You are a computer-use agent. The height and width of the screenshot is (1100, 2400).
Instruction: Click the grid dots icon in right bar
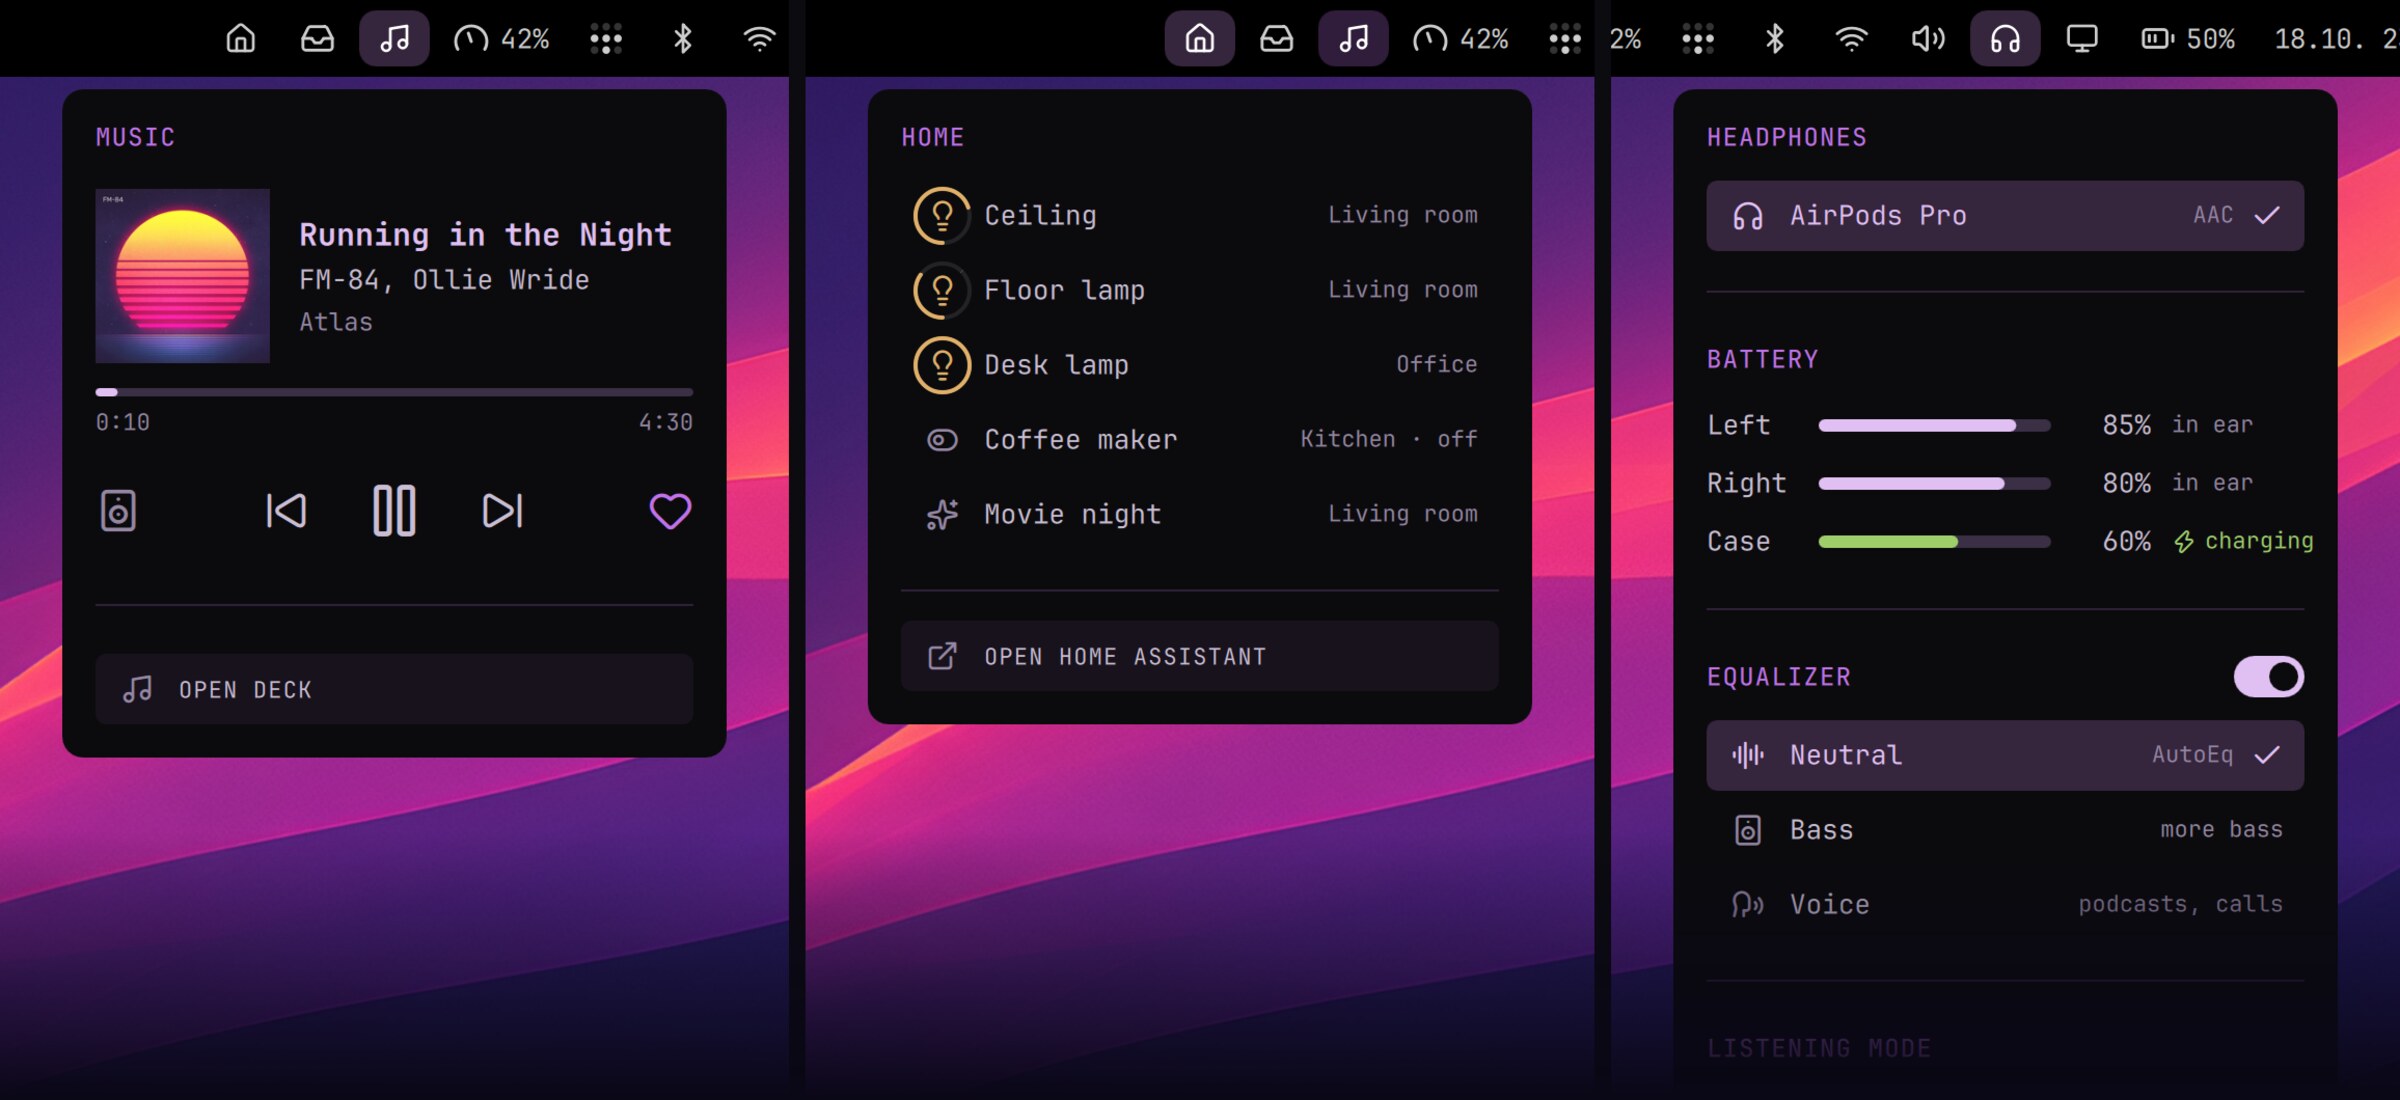1697,39
